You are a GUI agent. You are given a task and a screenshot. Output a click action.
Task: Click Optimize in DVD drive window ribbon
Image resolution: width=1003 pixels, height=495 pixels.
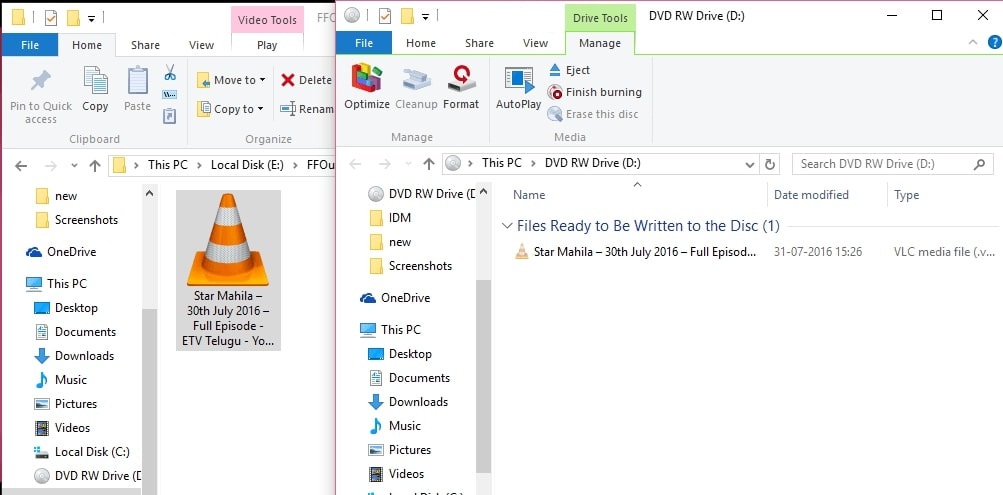pos(367,86)
